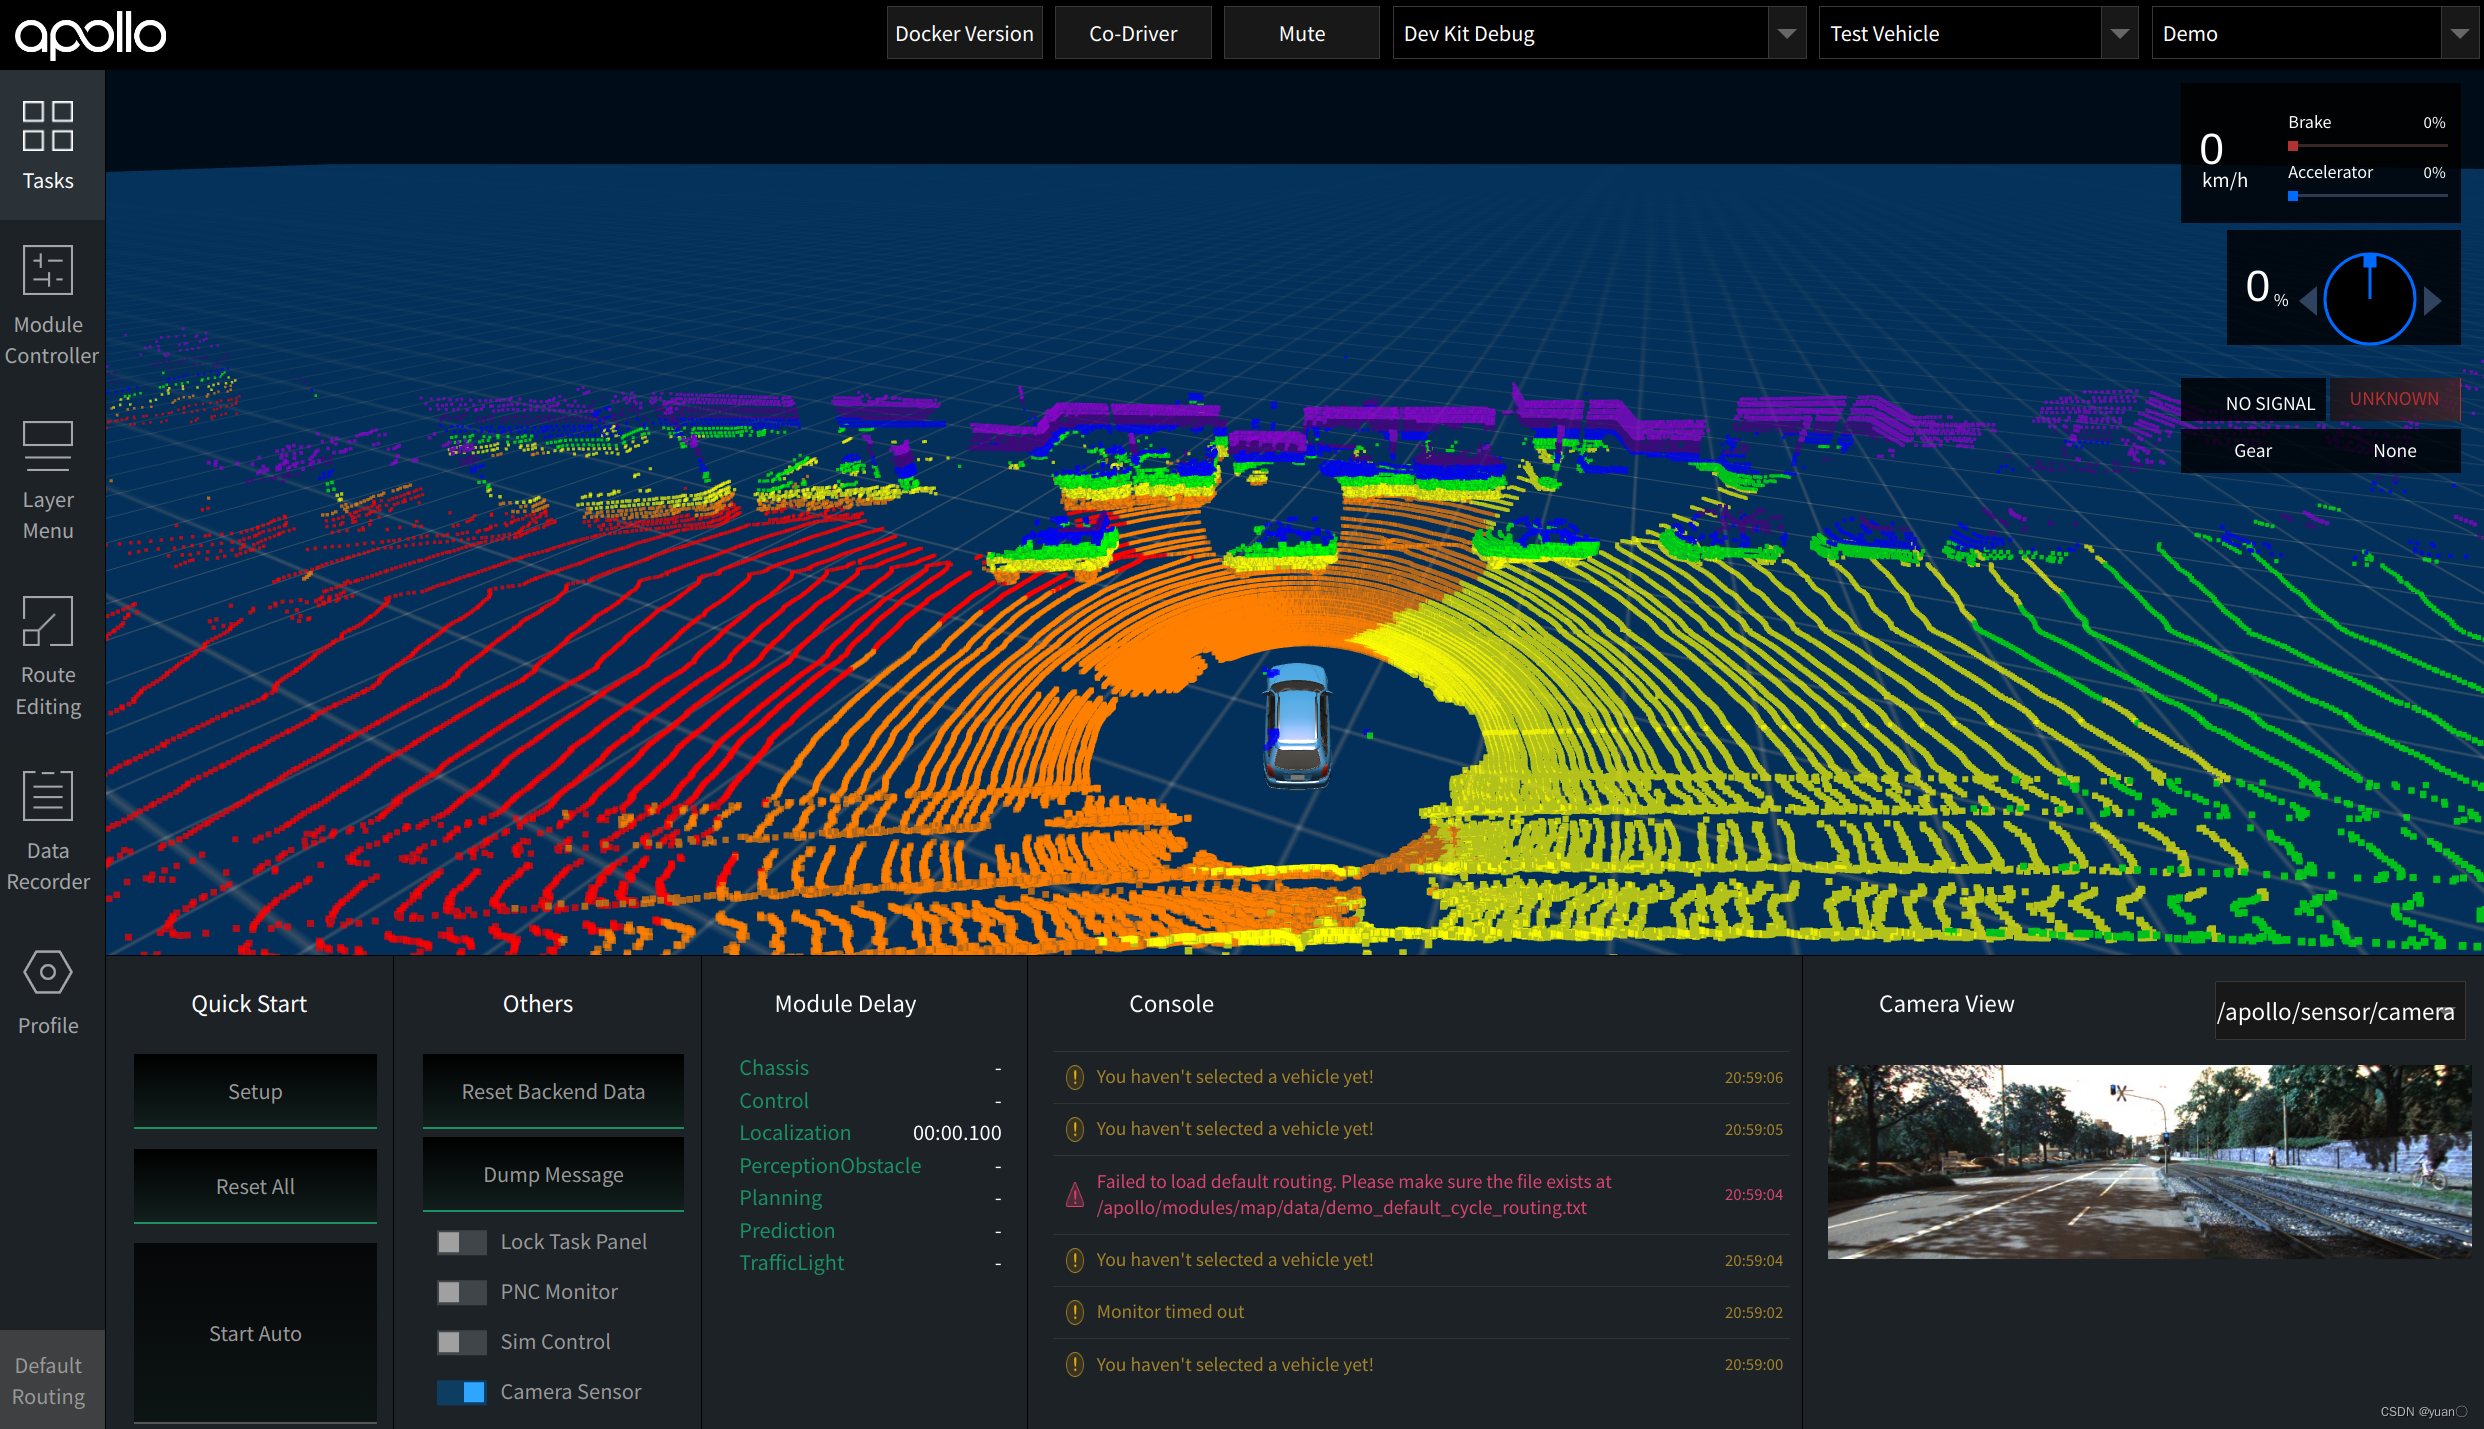Click warning icon beside Monitor timed out

point(1075,1312)
